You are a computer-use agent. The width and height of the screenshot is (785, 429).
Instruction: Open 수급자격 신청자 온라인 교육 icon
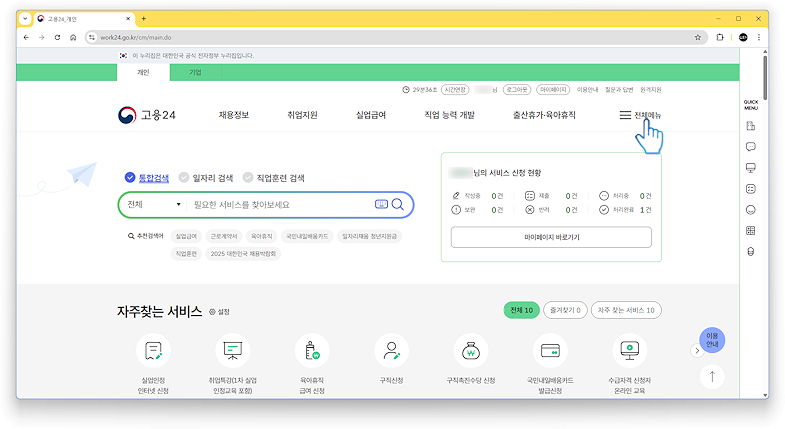pos(630,350)
